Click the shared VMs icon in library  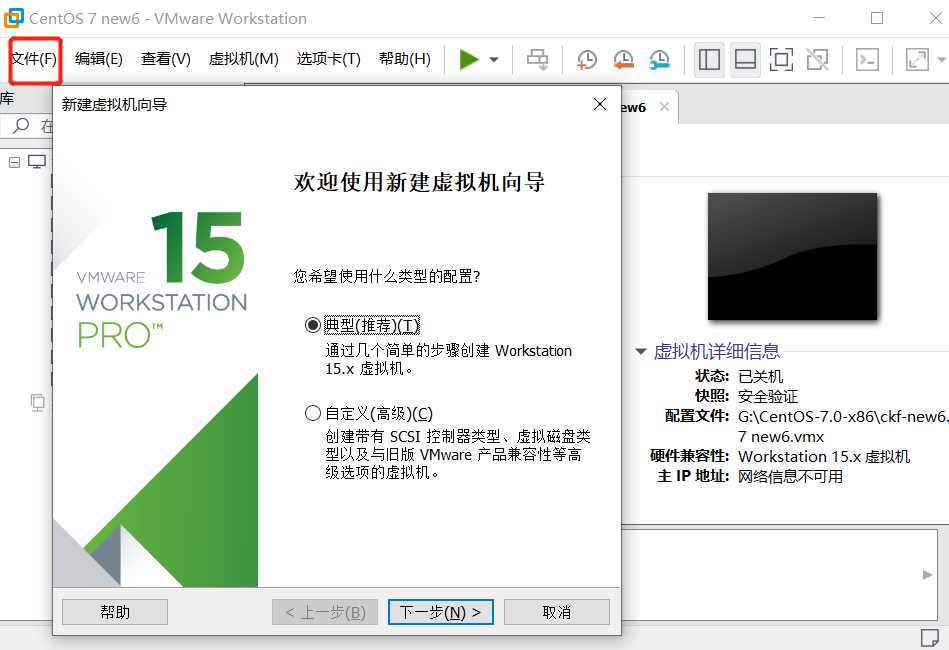coord(38,402)
